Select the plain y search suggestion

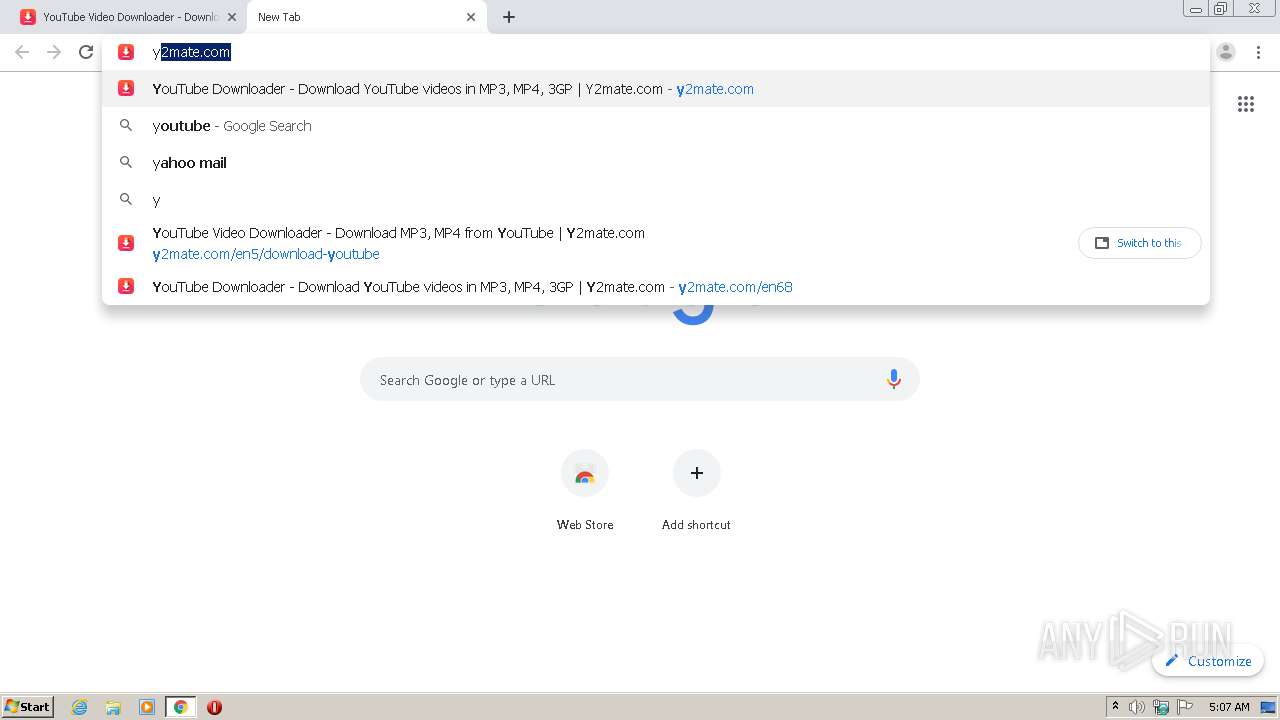click(x=655, y=200)
